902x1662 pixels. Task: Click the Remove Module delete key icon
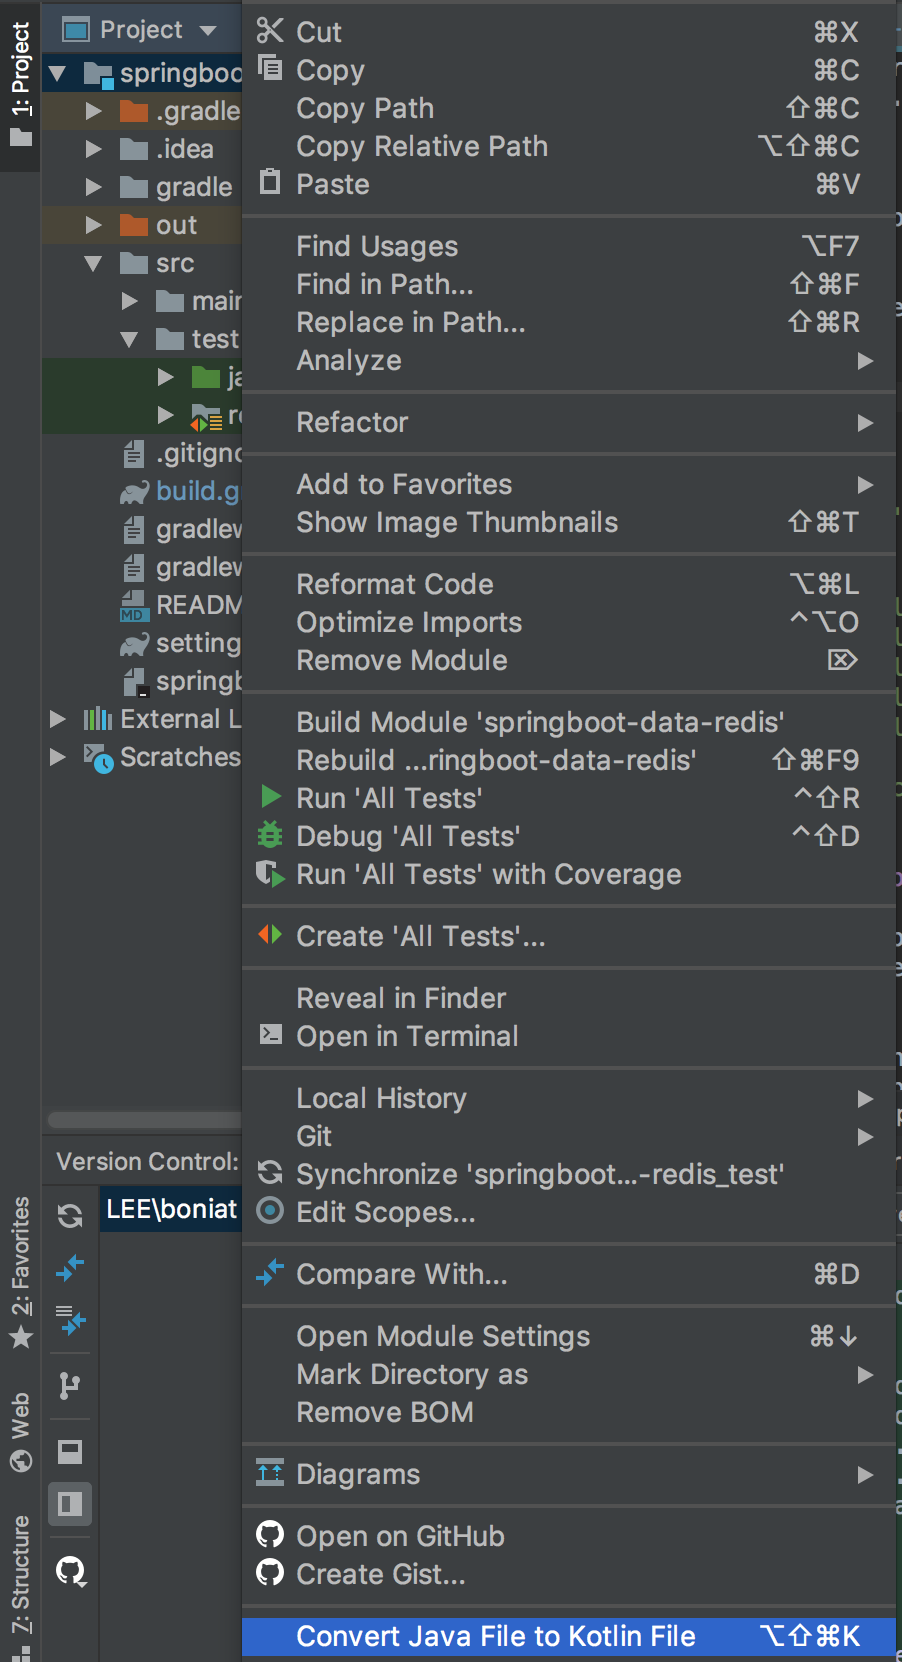[843, 660]
